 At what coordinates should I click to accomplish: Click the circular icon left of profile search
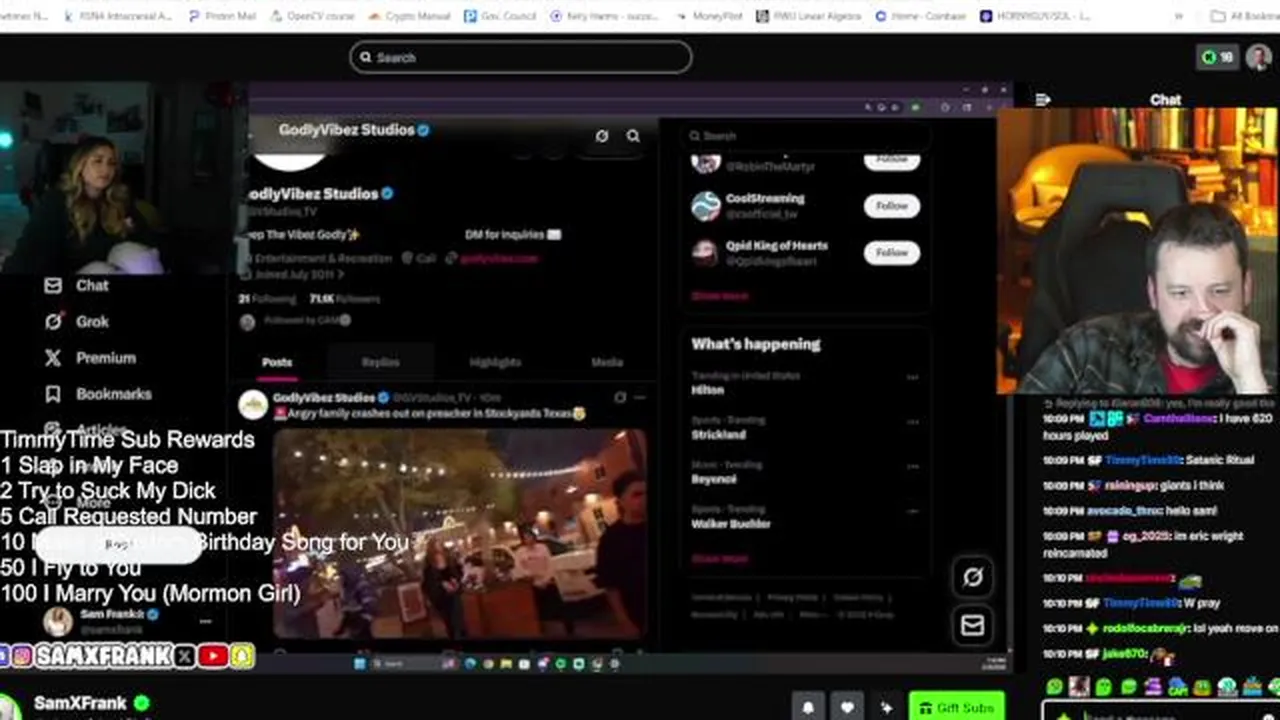click(601, 136)
